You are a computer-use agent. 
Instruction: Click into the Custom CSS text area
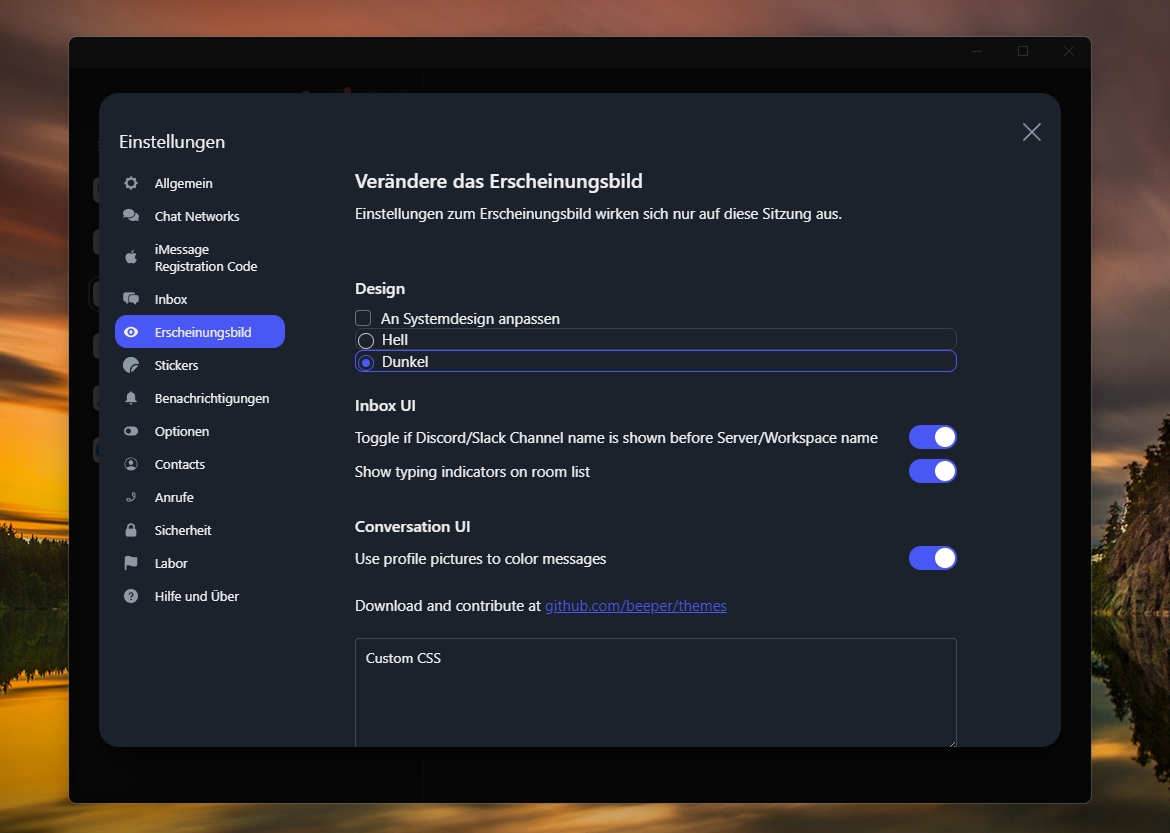point(655,692)
